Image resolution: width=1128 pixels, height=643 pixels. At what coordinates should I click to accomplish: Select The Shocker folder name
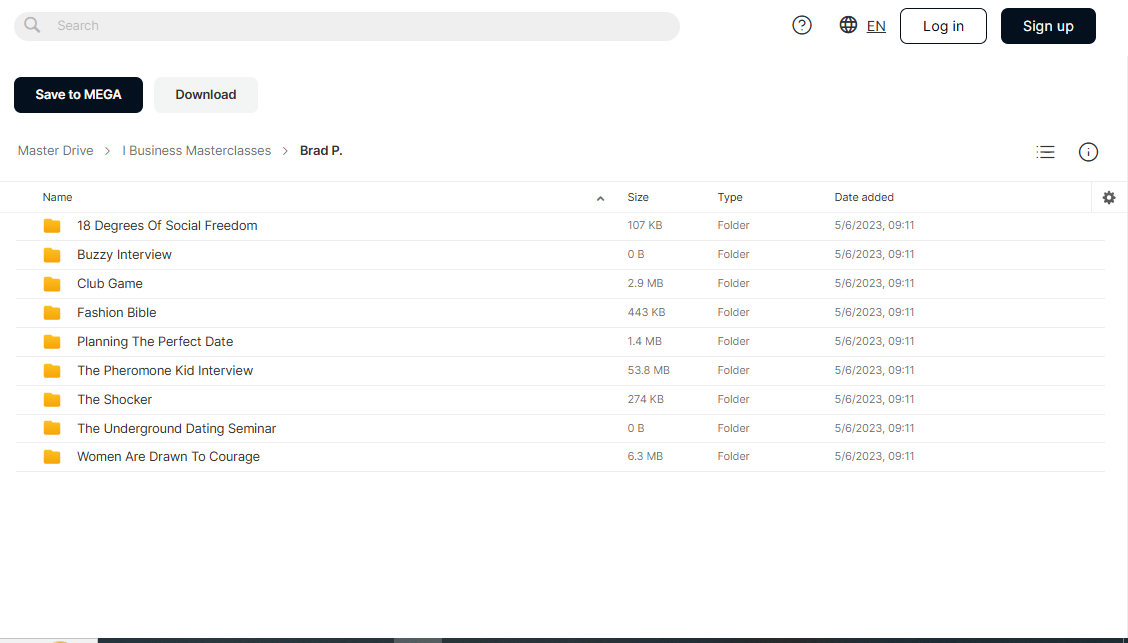click(114, 399)
